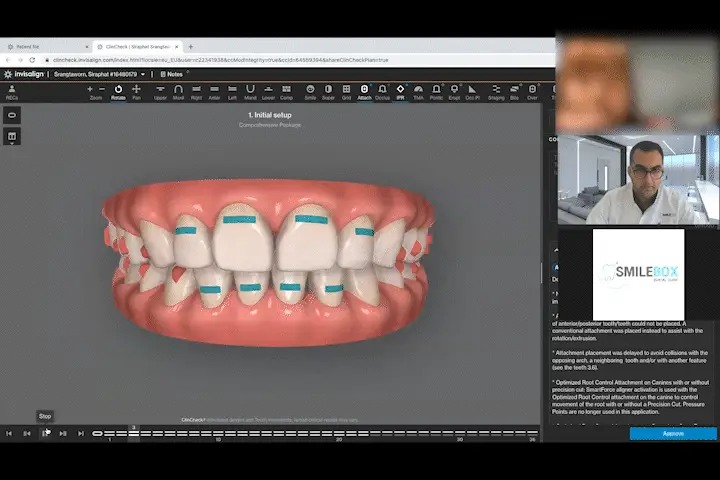The image size is (720, 480).
Task: Open the patient name dropdown
Action: pos(143,74)
